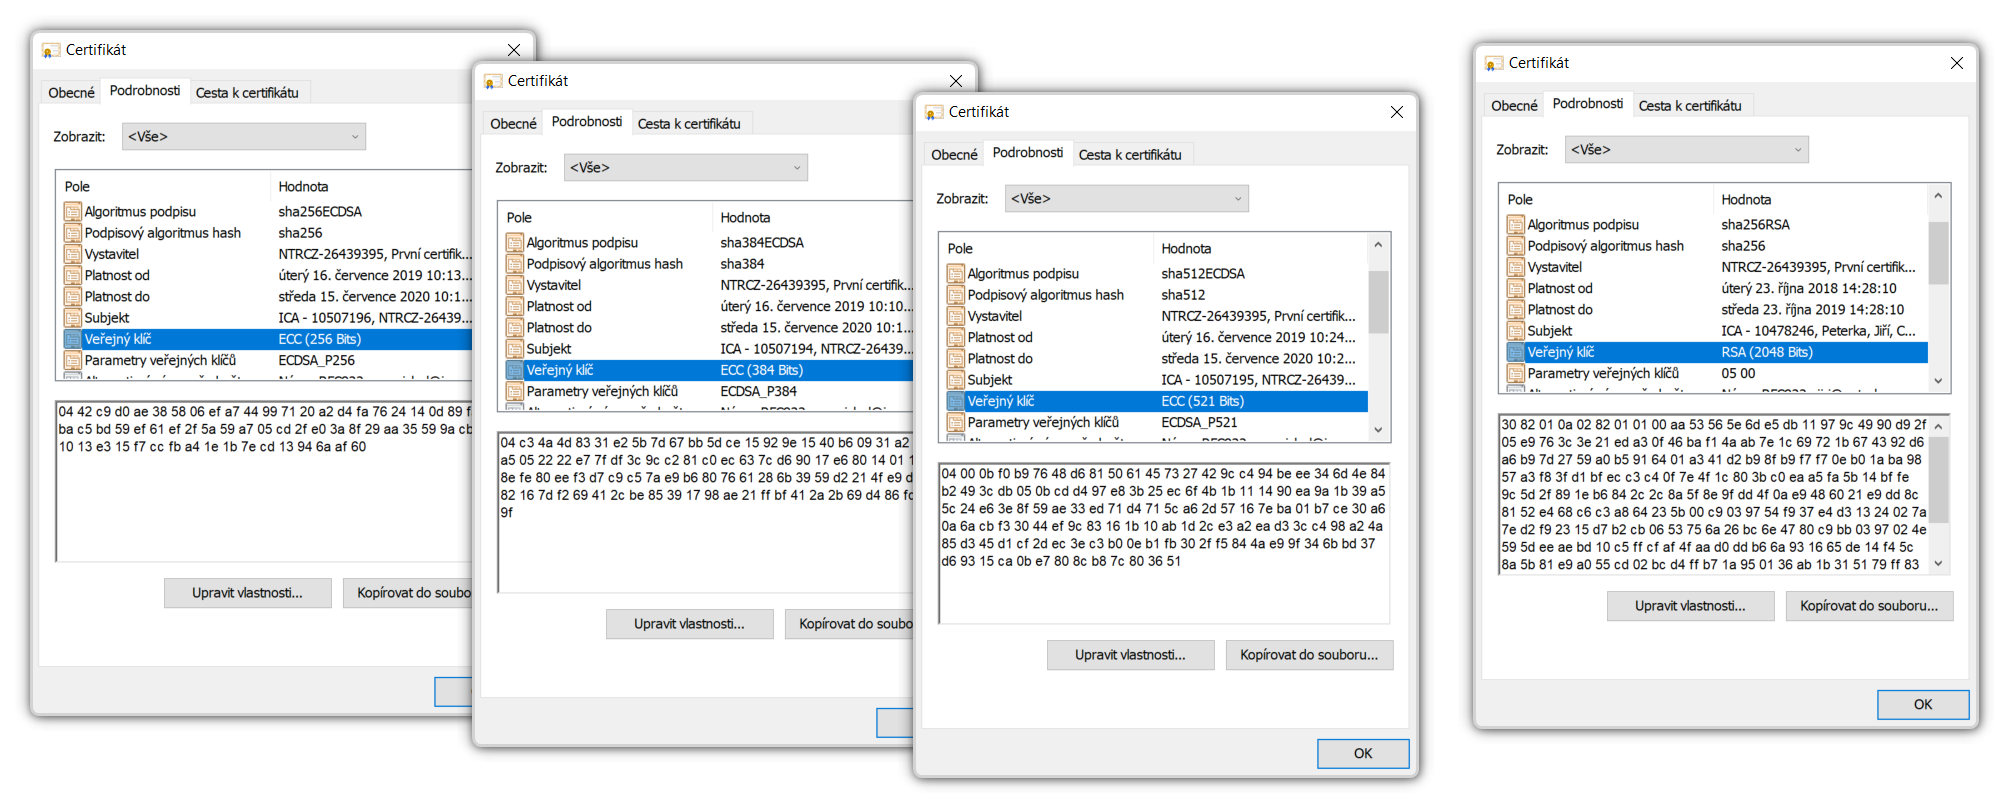Click Kopírovat do souboru in sha512ECDSA window
Viewport: 1996px width, 800px height.
(1309, 654)
